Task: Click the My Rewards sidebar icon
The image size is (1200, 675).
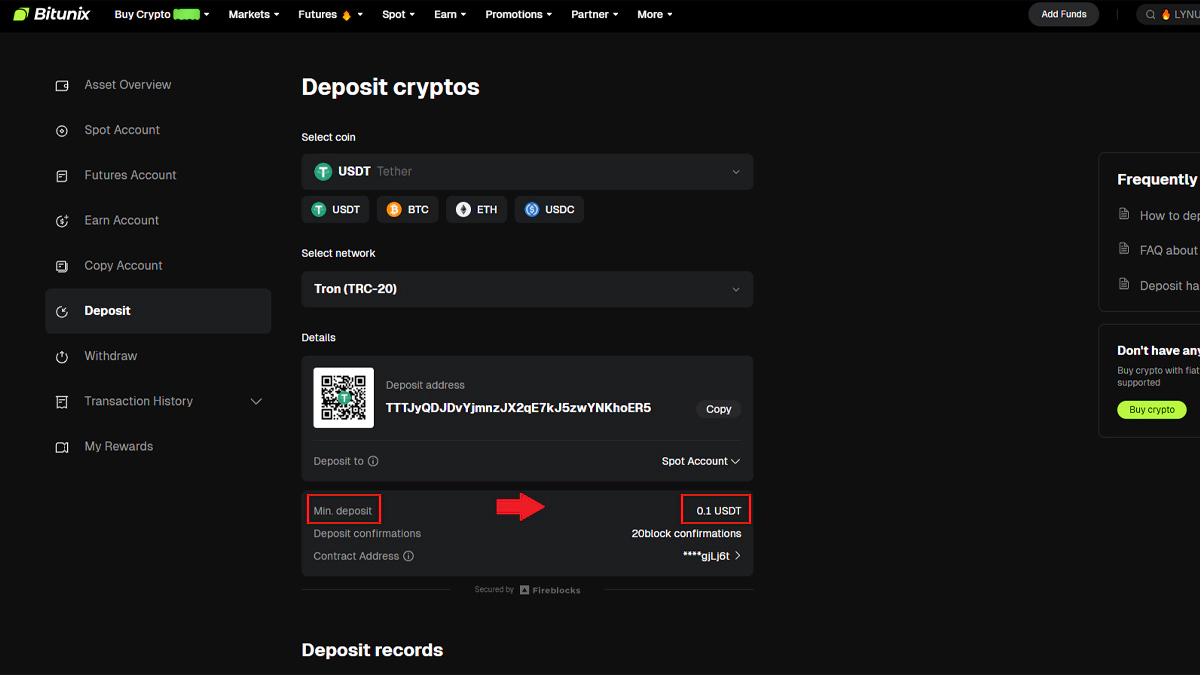Action: click(62, 447)
